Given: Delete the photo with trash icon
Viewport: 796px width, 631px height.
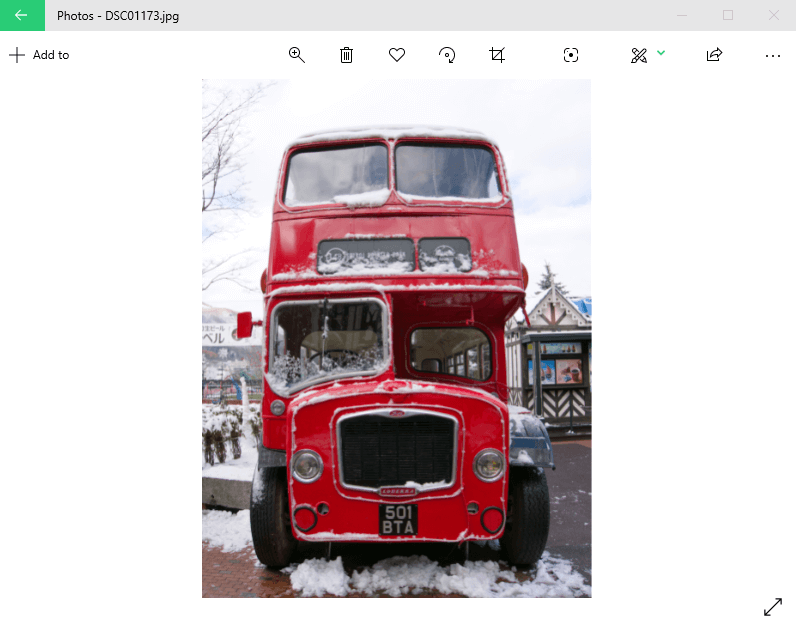Looking at the screenshot, I should tap(346, 55).
